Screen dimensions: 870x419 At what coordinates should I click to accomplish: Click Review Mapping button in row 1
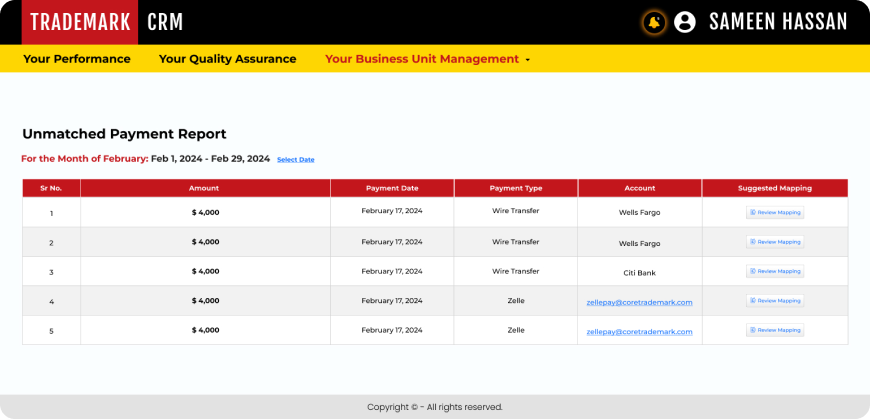coord(775,213)
